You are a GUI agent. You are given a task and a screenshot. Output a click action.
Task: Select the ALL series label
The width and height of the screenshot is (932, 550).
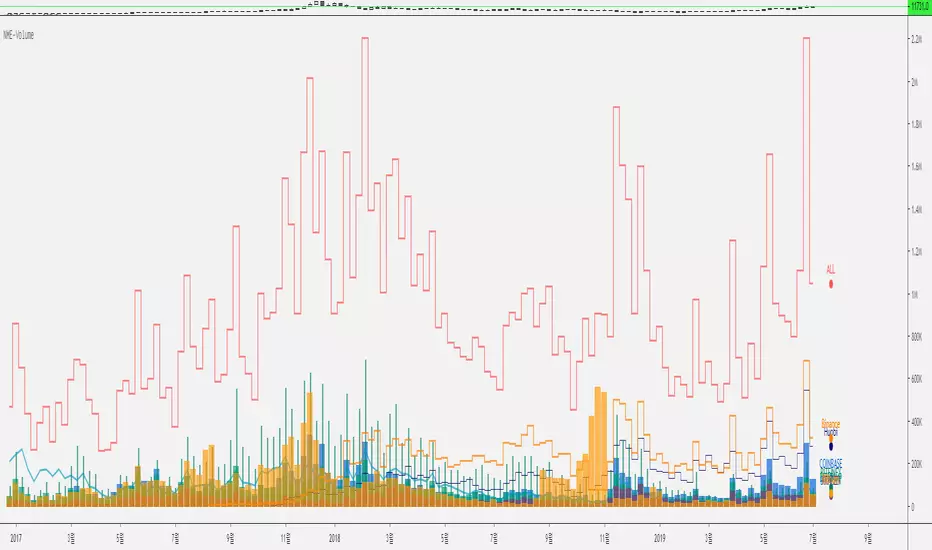pyautogui.click(x=831, y=270)
